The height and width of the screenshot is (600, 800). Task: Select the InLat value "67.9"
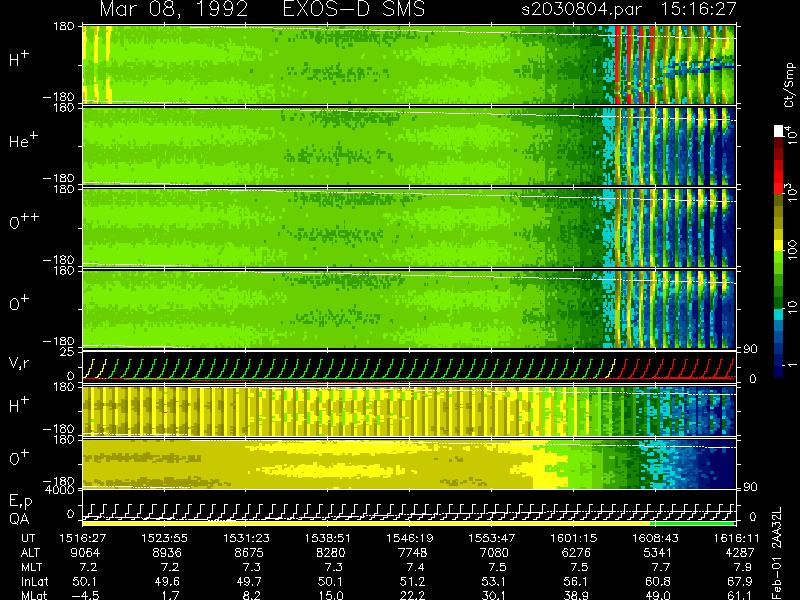coord(742,581)
